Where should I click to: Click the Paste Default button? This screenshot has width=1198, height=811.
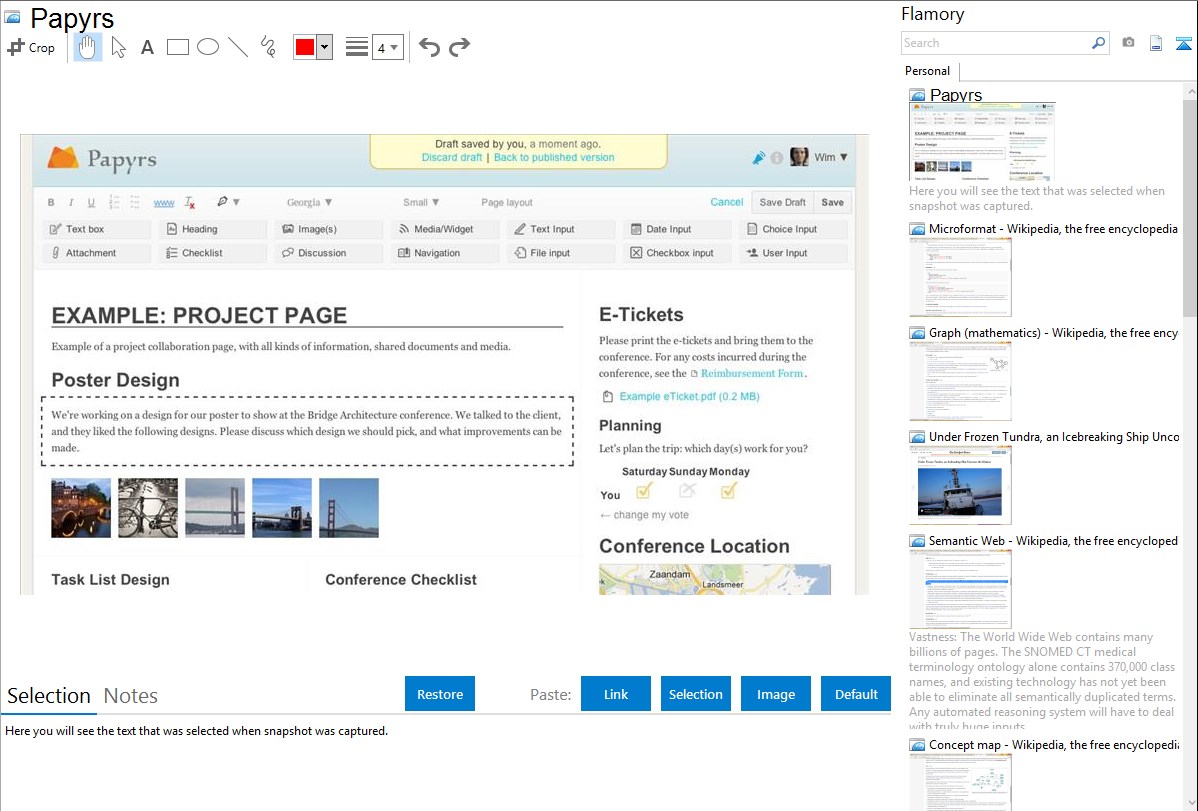(856, 694)
